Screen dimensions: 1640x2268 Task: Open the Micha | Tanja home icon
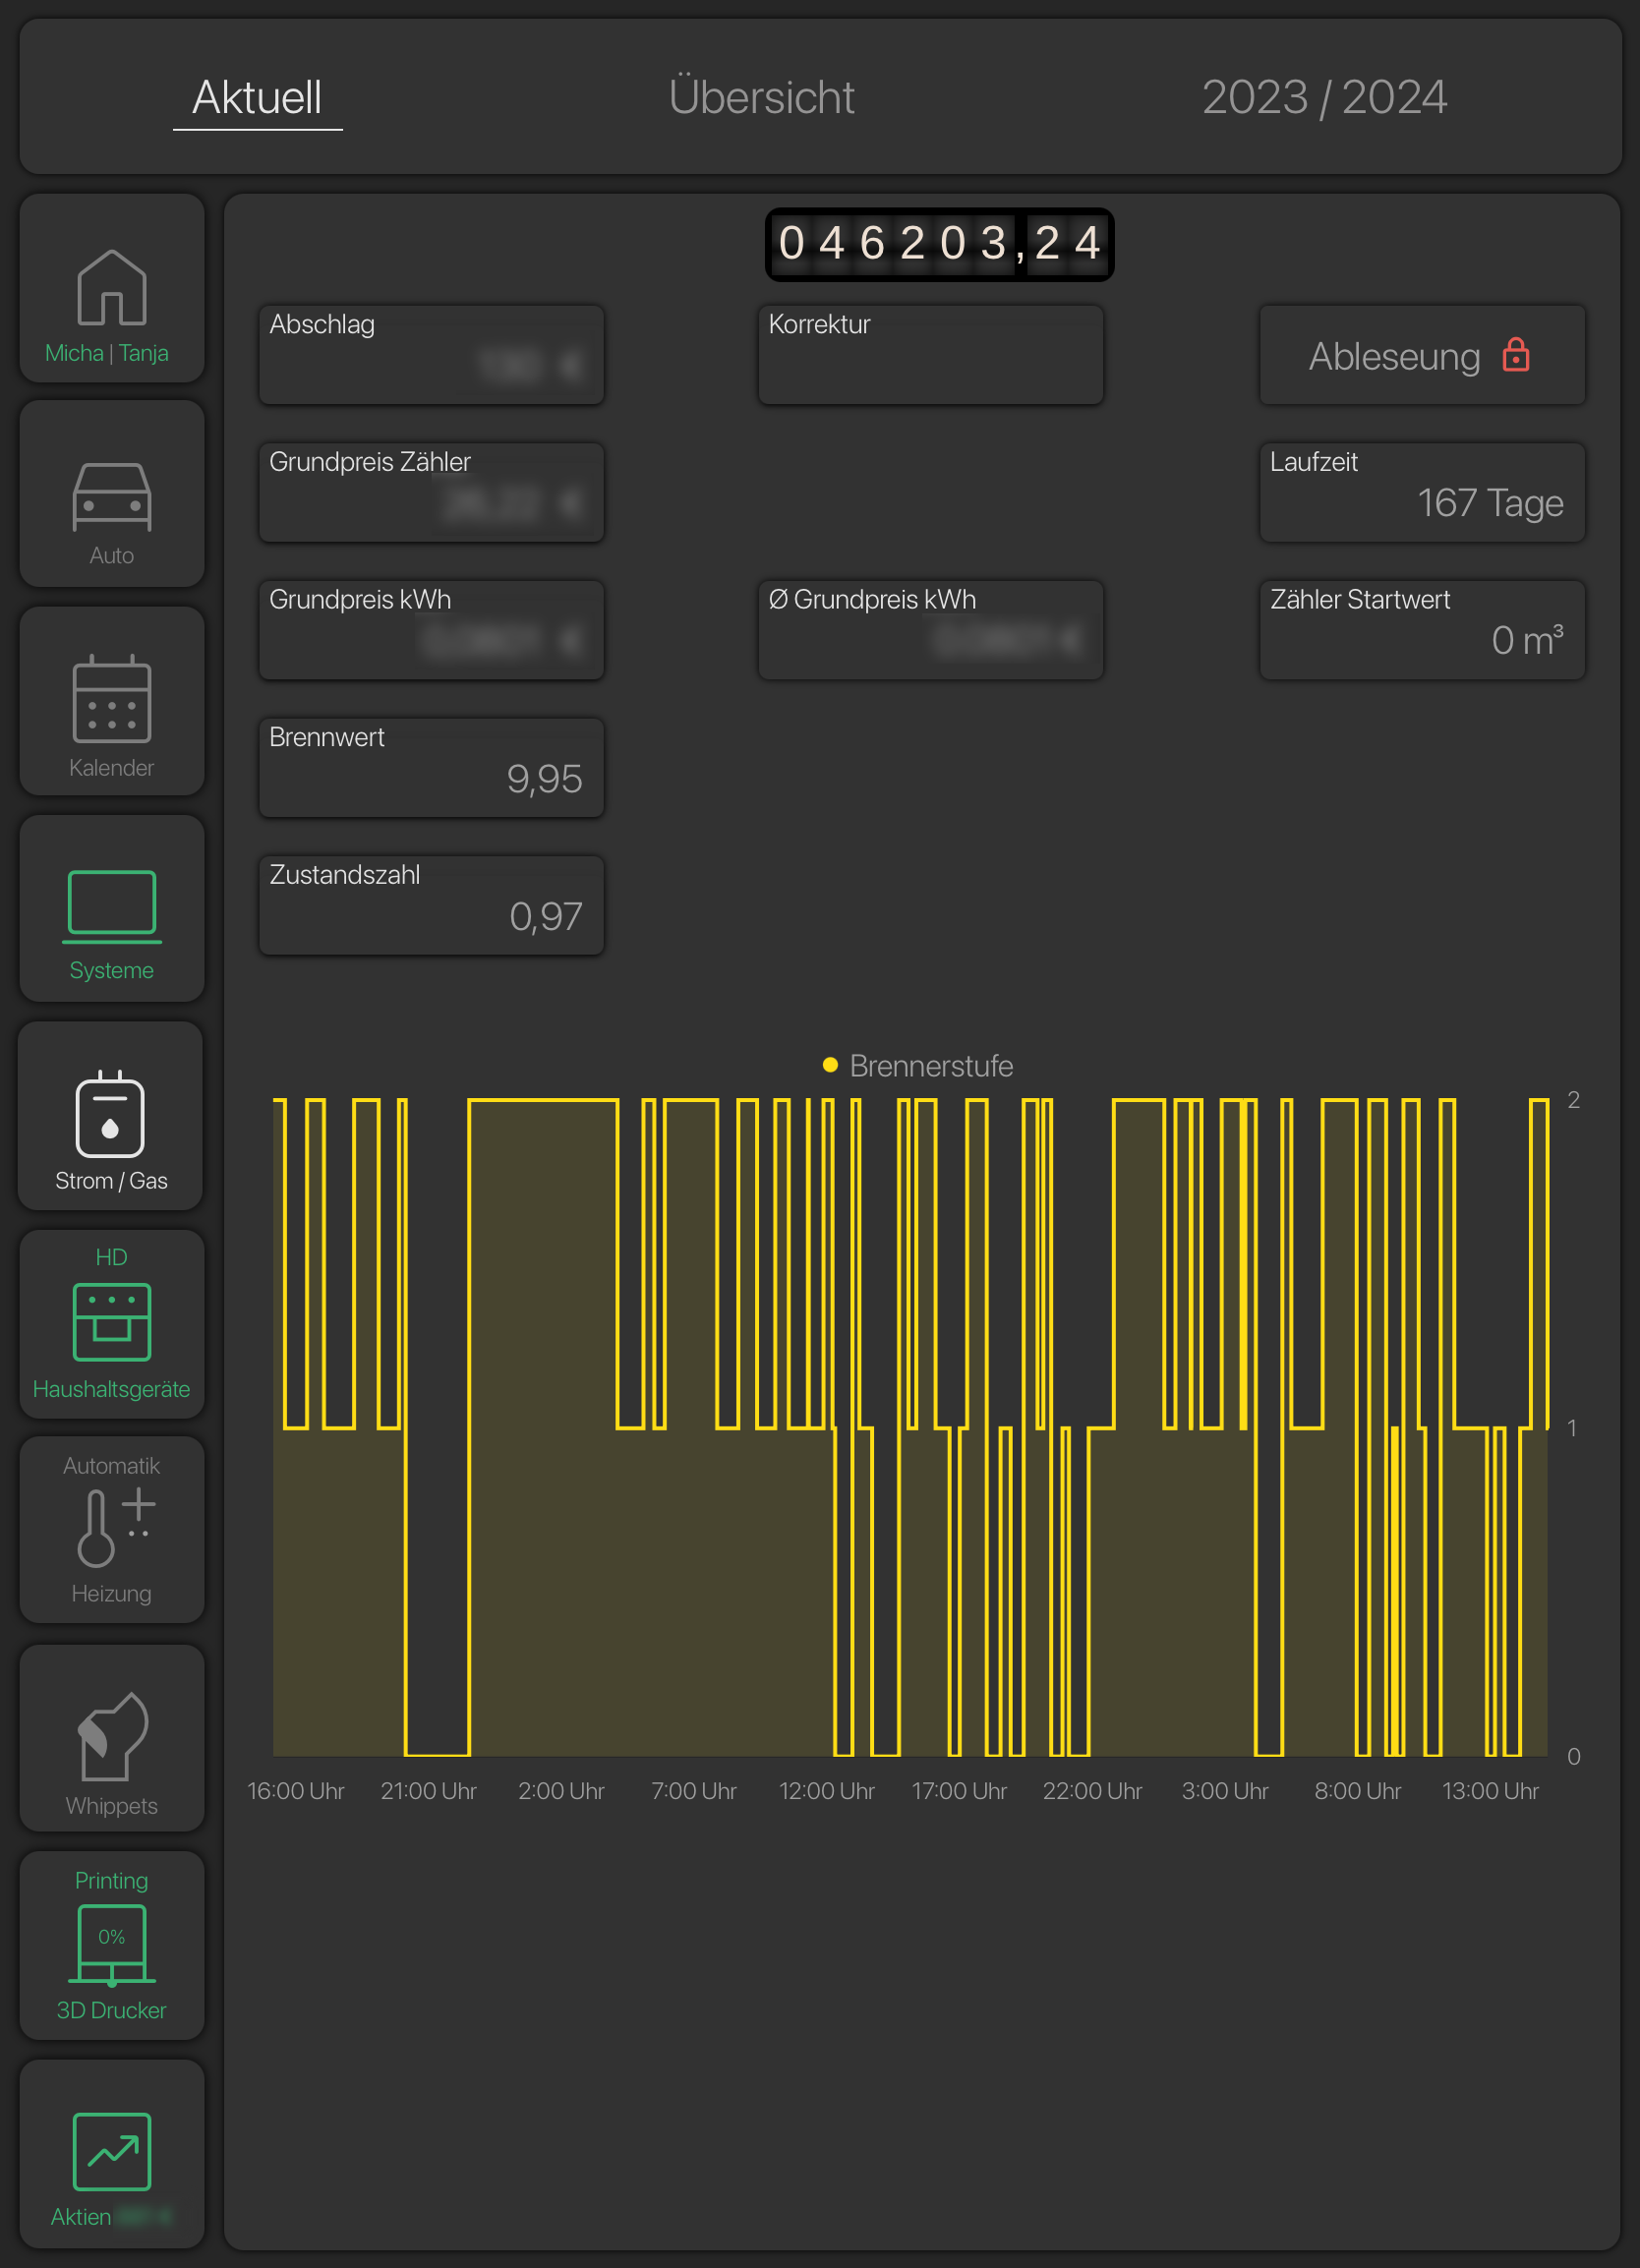pyautogui.click(x=112, y=288)
